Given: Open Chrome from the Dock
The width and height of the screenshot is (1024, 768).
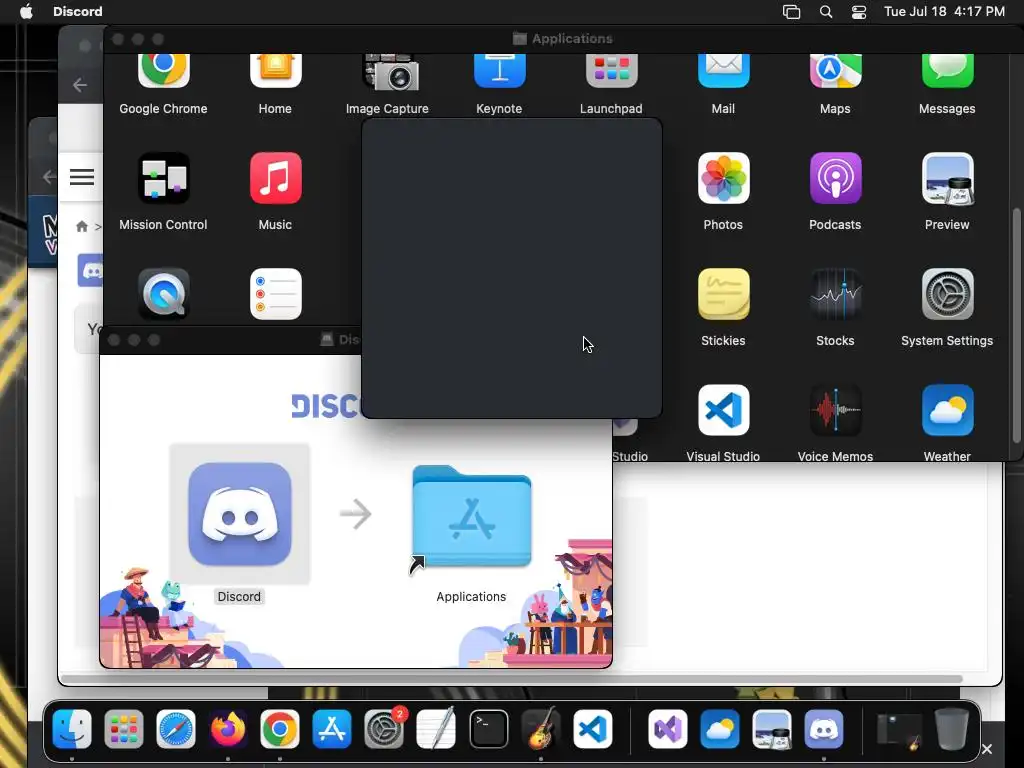Looking at the screenshot, I should (x=280, y=729).
